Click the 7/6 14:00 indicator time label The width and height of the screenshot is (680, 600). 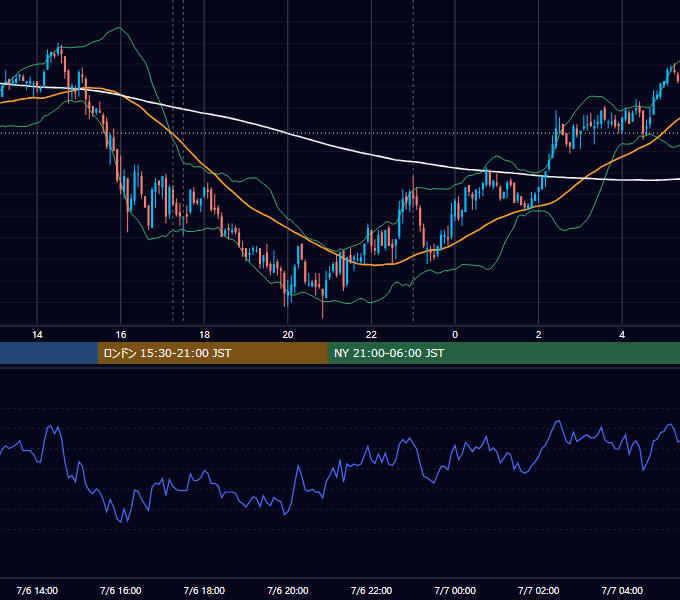click(x=37, y=590)
